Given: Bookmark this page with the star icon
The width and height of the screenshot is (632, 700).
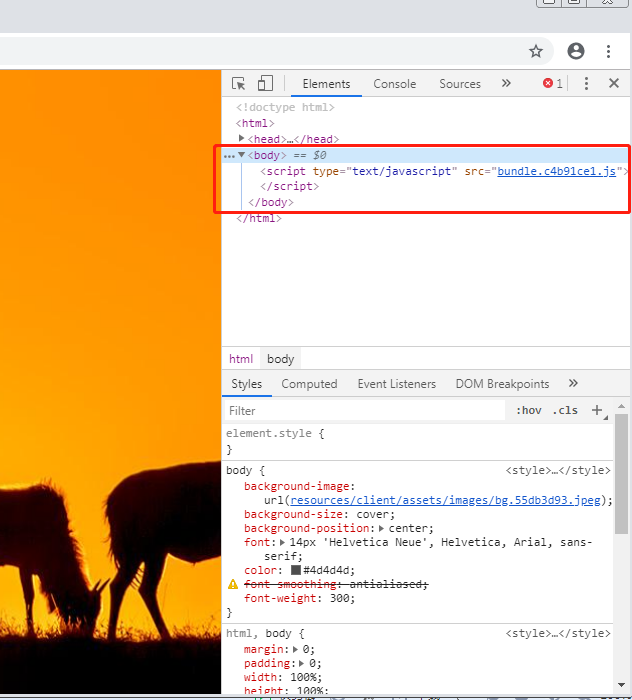Looking at the screenshot, I should pos(536,51).
